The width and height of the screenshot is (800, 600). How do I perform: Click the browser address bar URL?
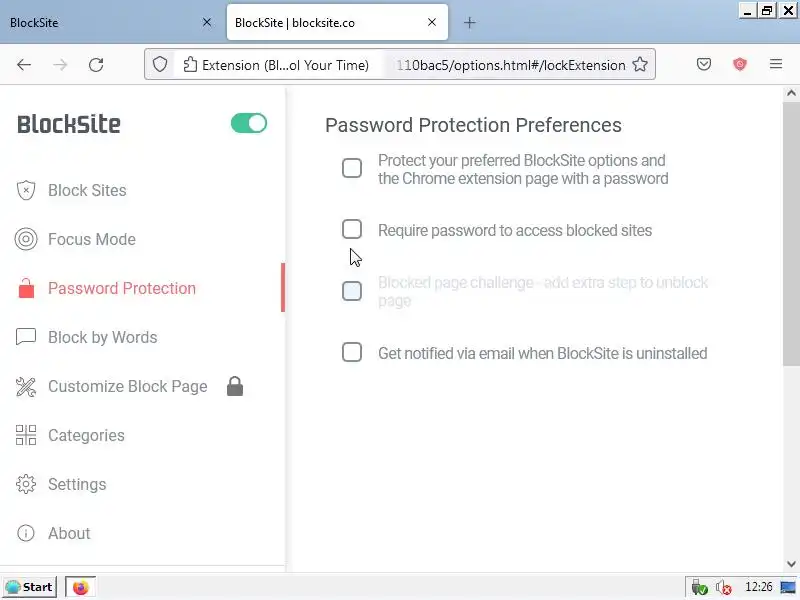510,65
